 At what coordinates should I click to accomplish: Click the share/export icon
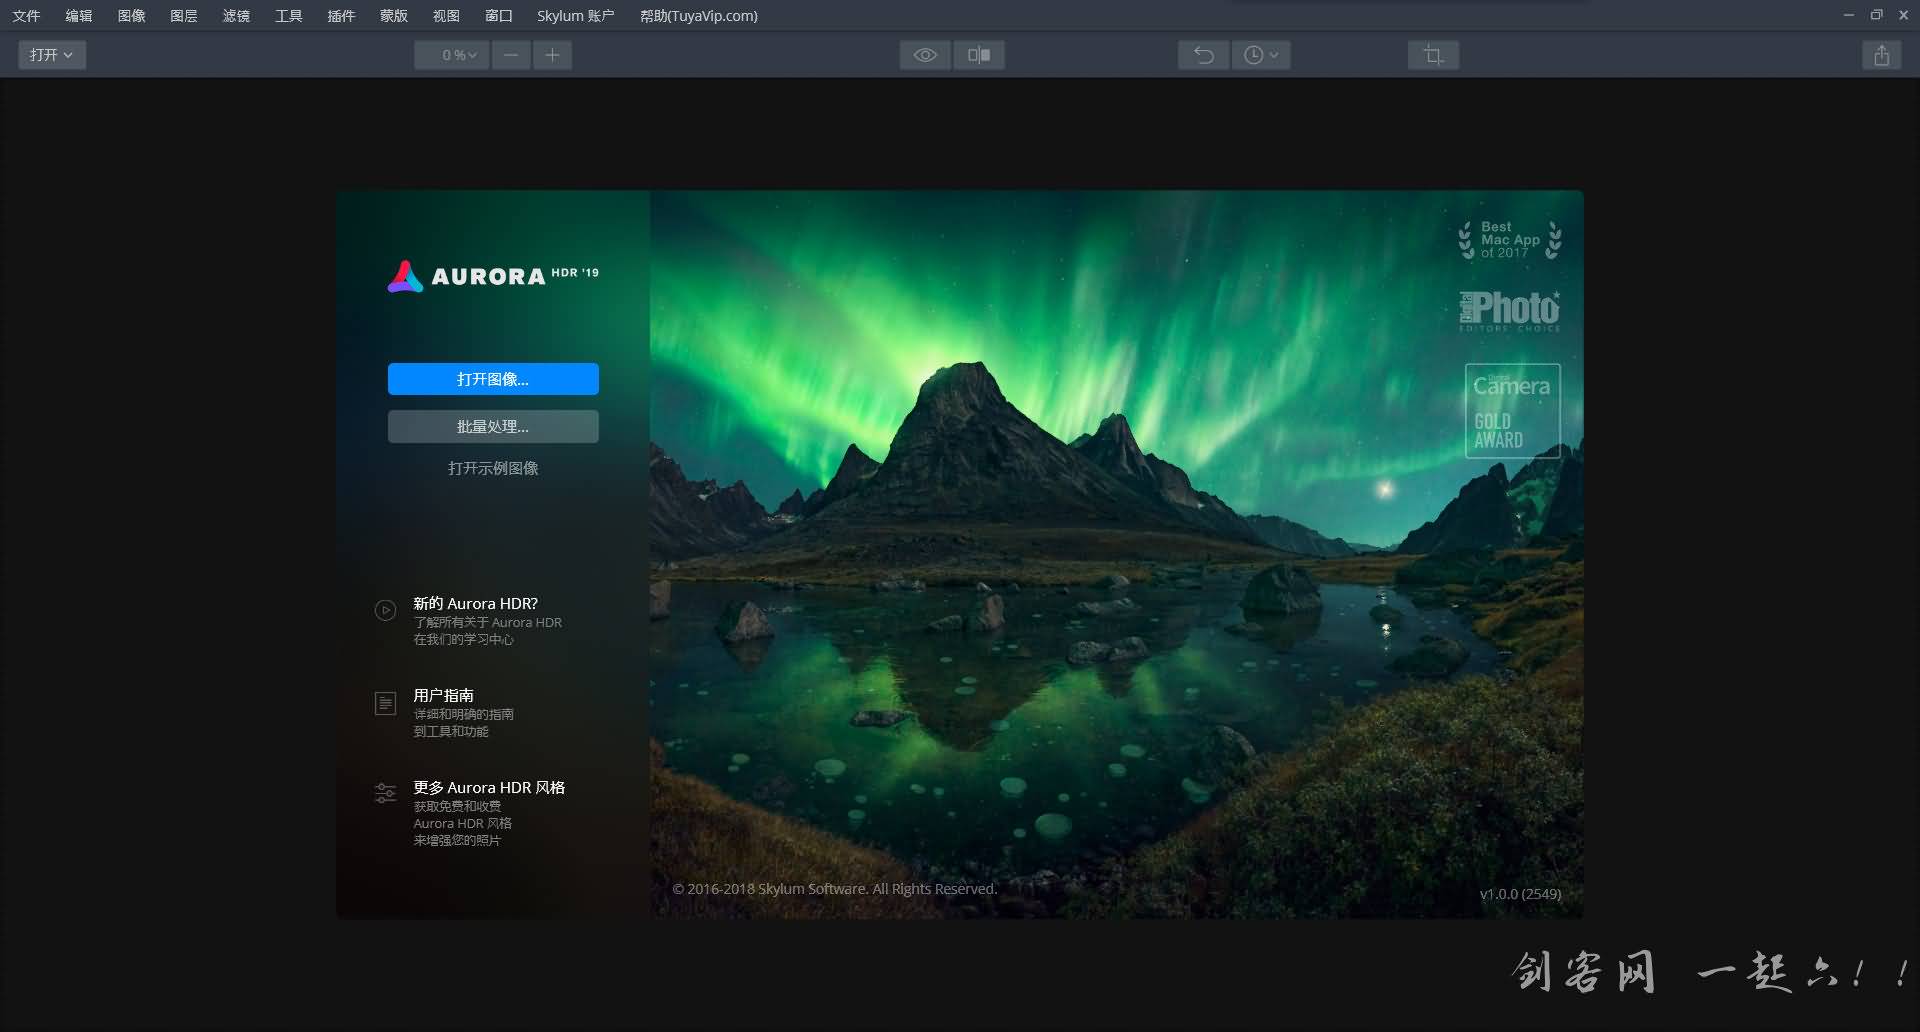1881,55
